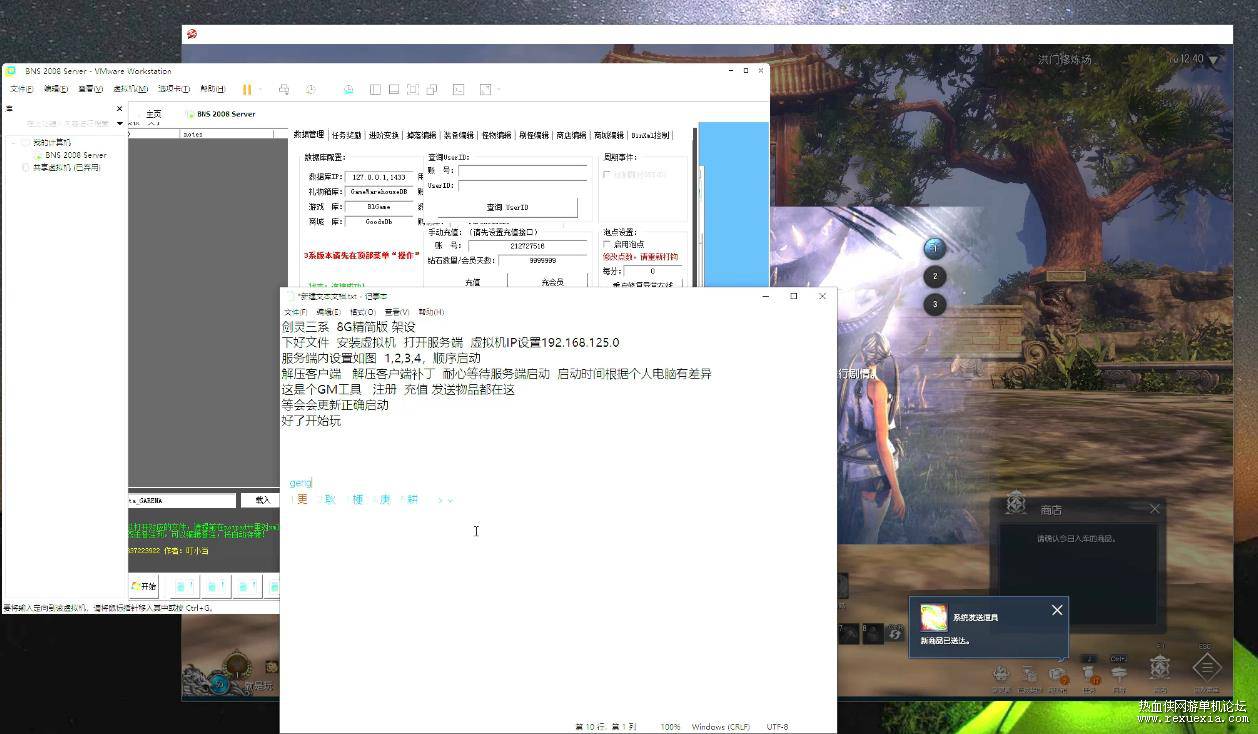Open the Notepad 格式 menu

(362, 312)
